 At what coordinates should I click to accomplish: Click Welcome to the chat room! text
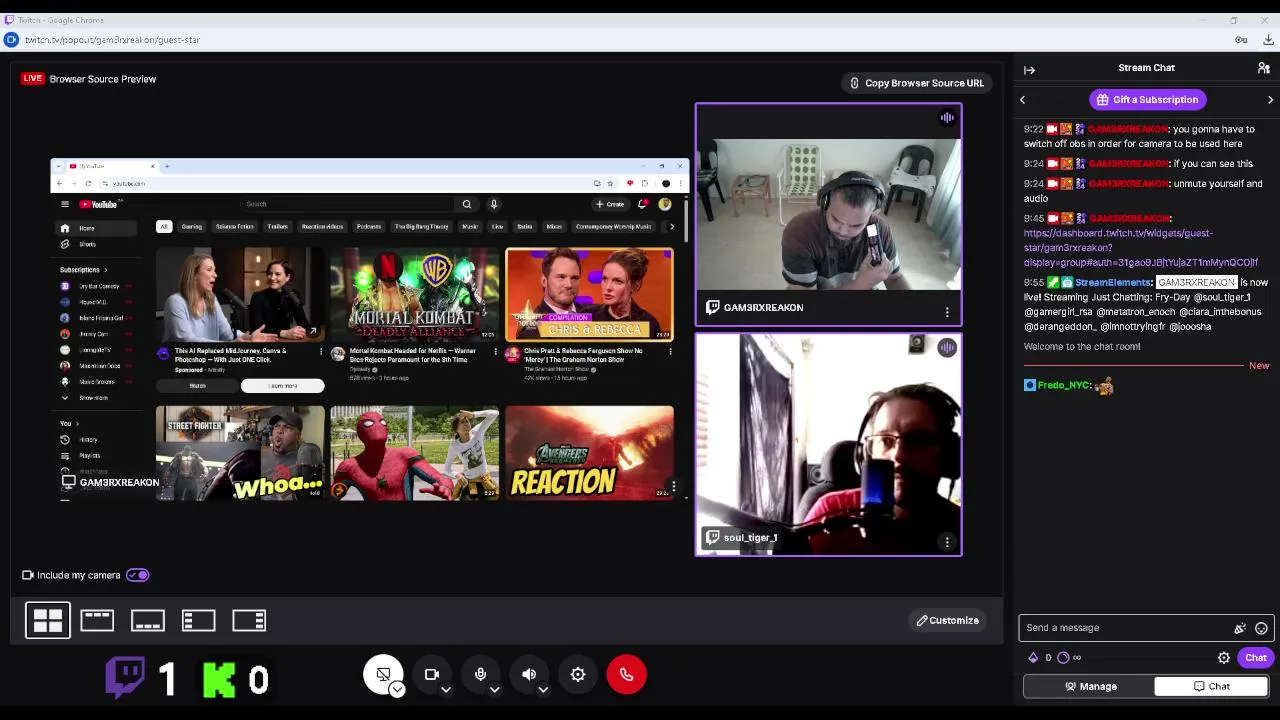click(1082, 347)
